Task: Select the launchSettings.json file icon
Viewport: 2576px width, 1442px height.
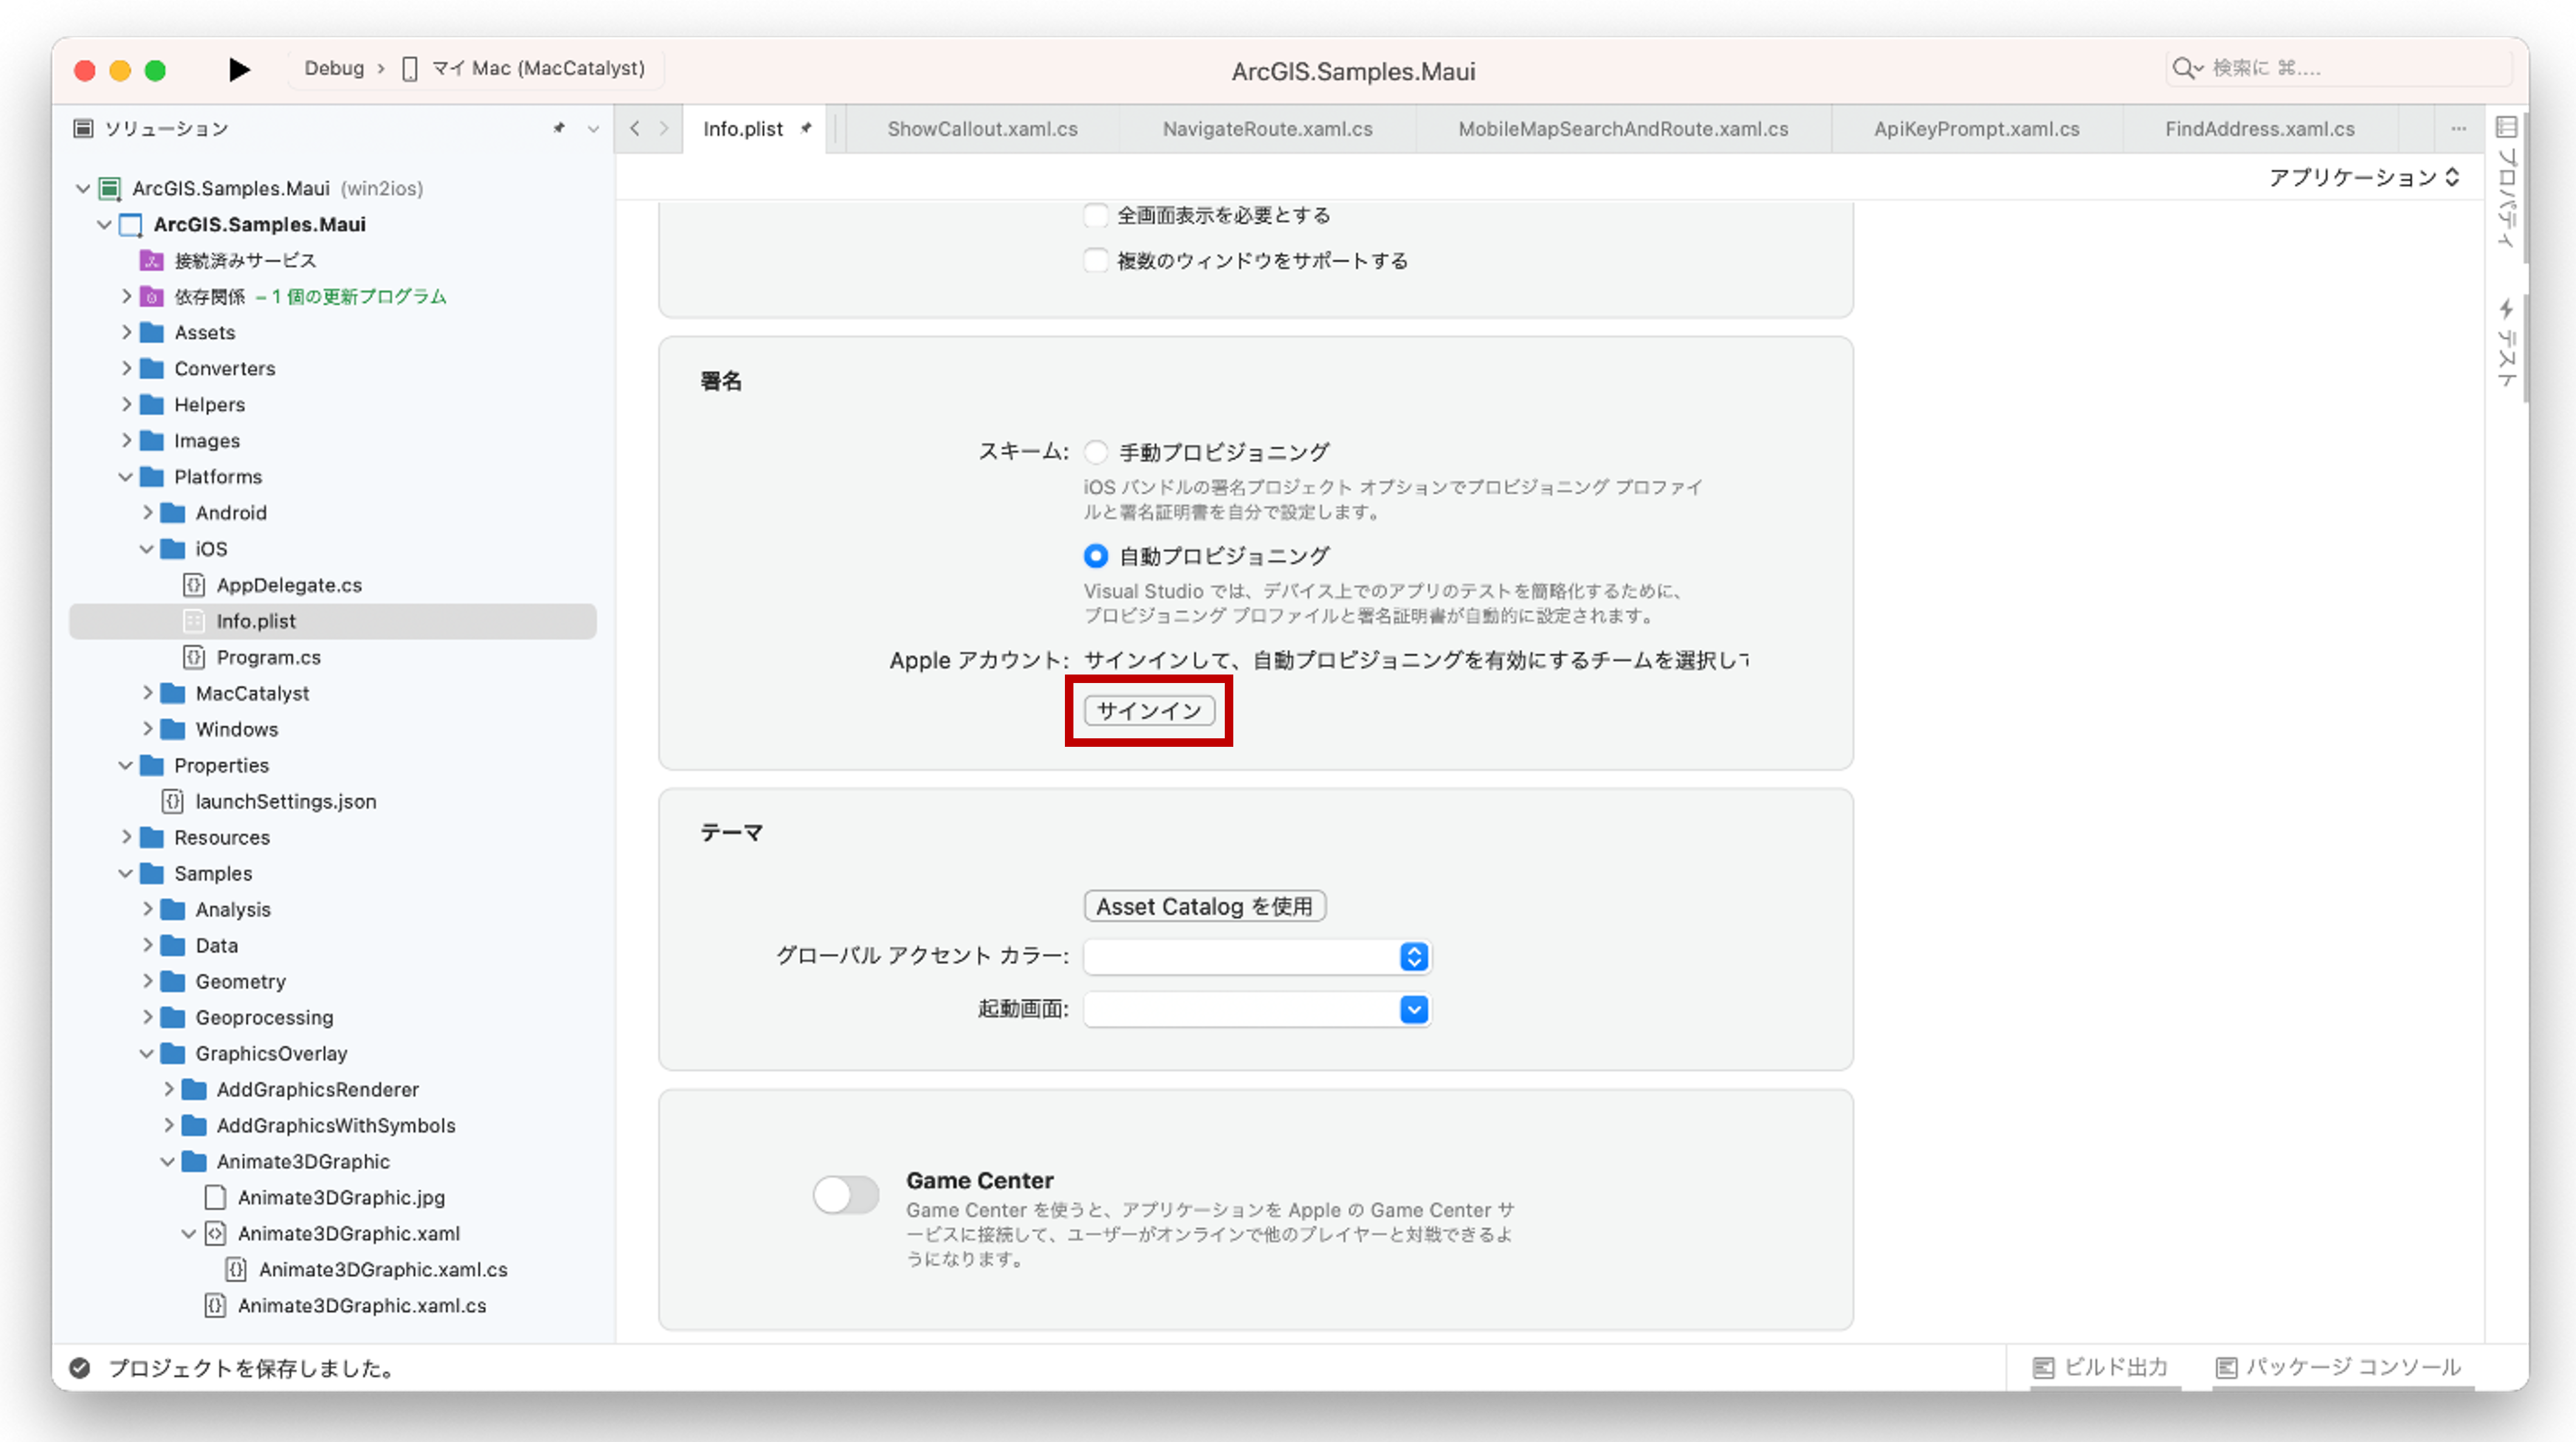Action: [x=173, y=801]
